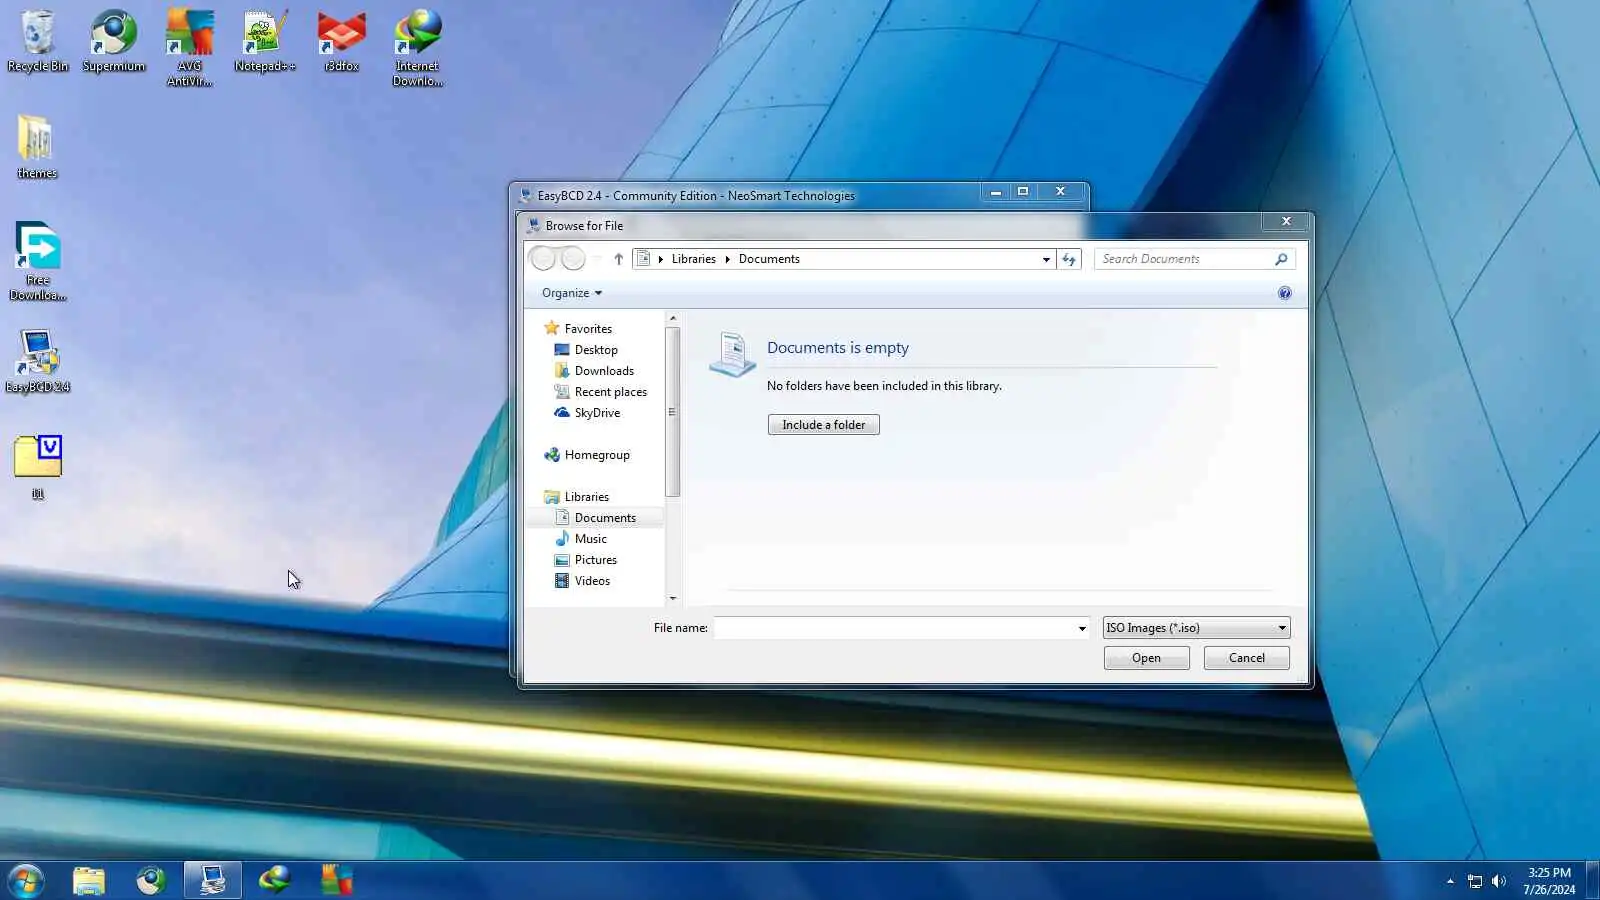
Task: Select the Free Download Manager desktop icon
Action: point(38,262)
